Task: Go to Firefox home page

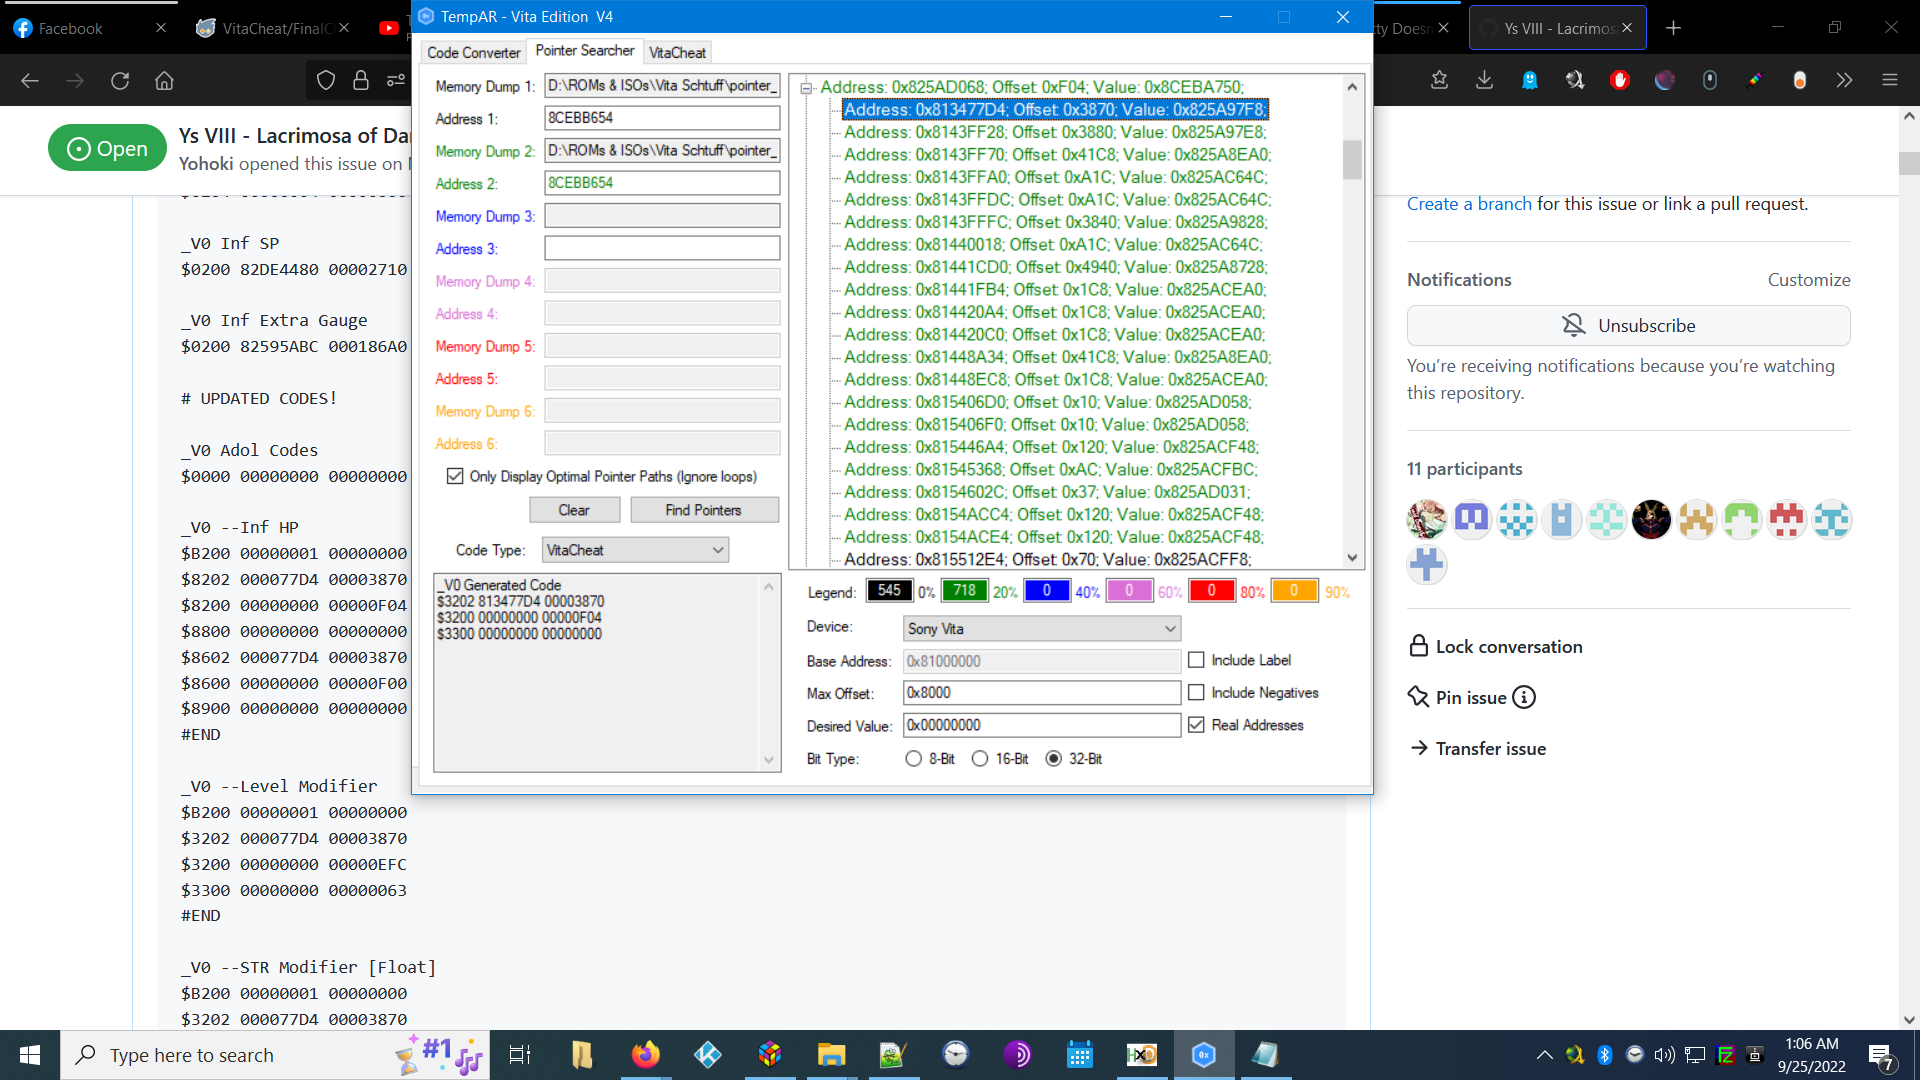Action: point(164,81)
